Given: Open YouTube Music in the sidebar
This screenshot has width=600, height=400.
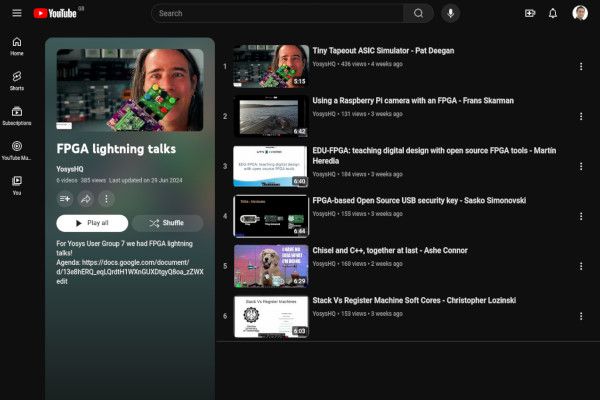Looking at the screenshot, I should (x=17, y=150).
